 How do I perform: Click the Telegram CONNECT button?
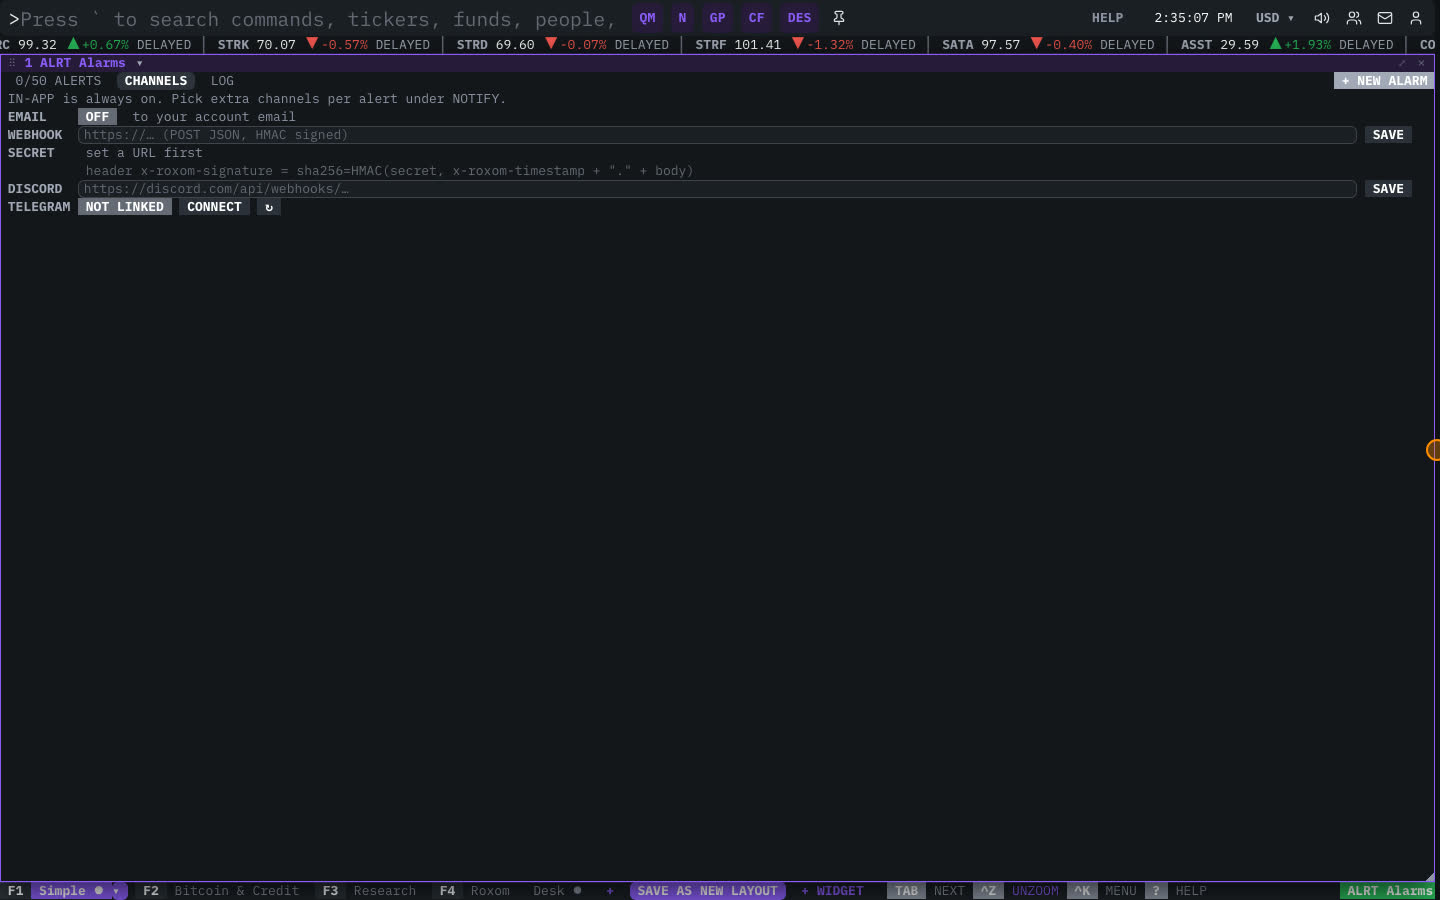pyautogui.click(x=214, y=207)
